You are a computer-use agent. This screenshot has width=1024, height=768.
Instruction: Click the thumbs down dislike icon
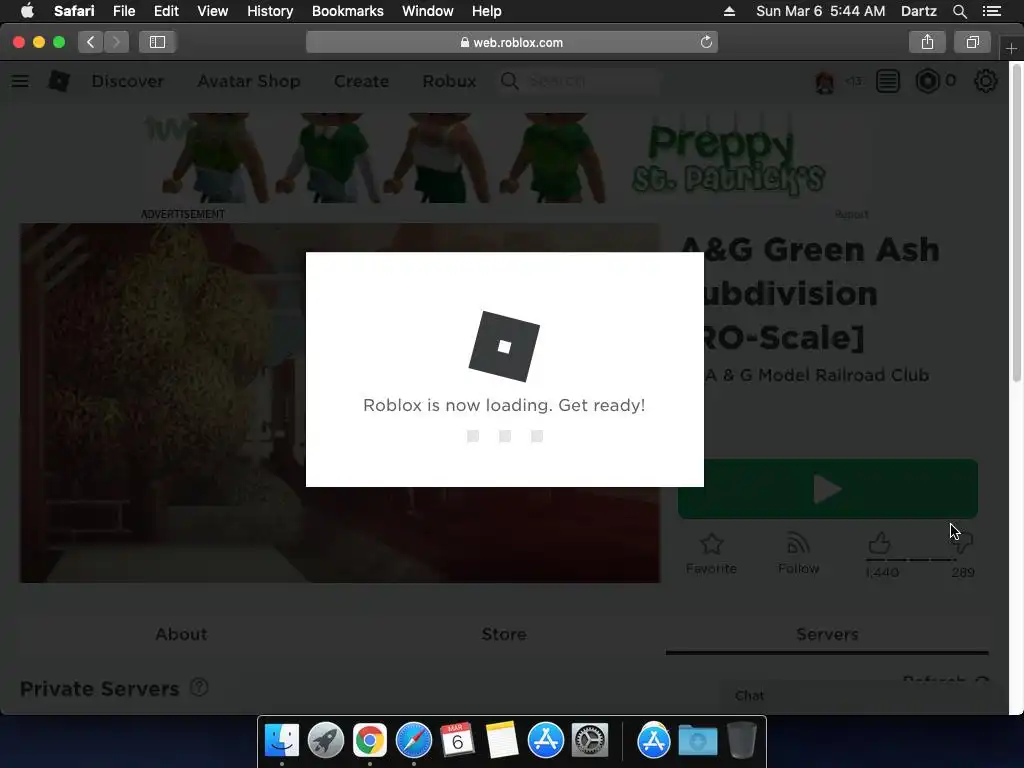(x=965, y=543)
